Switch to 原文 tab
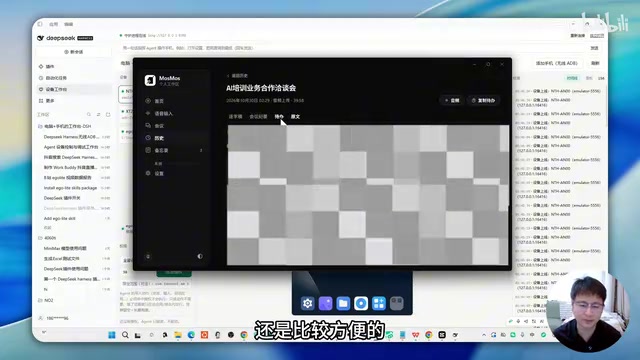 click(295, 117)
